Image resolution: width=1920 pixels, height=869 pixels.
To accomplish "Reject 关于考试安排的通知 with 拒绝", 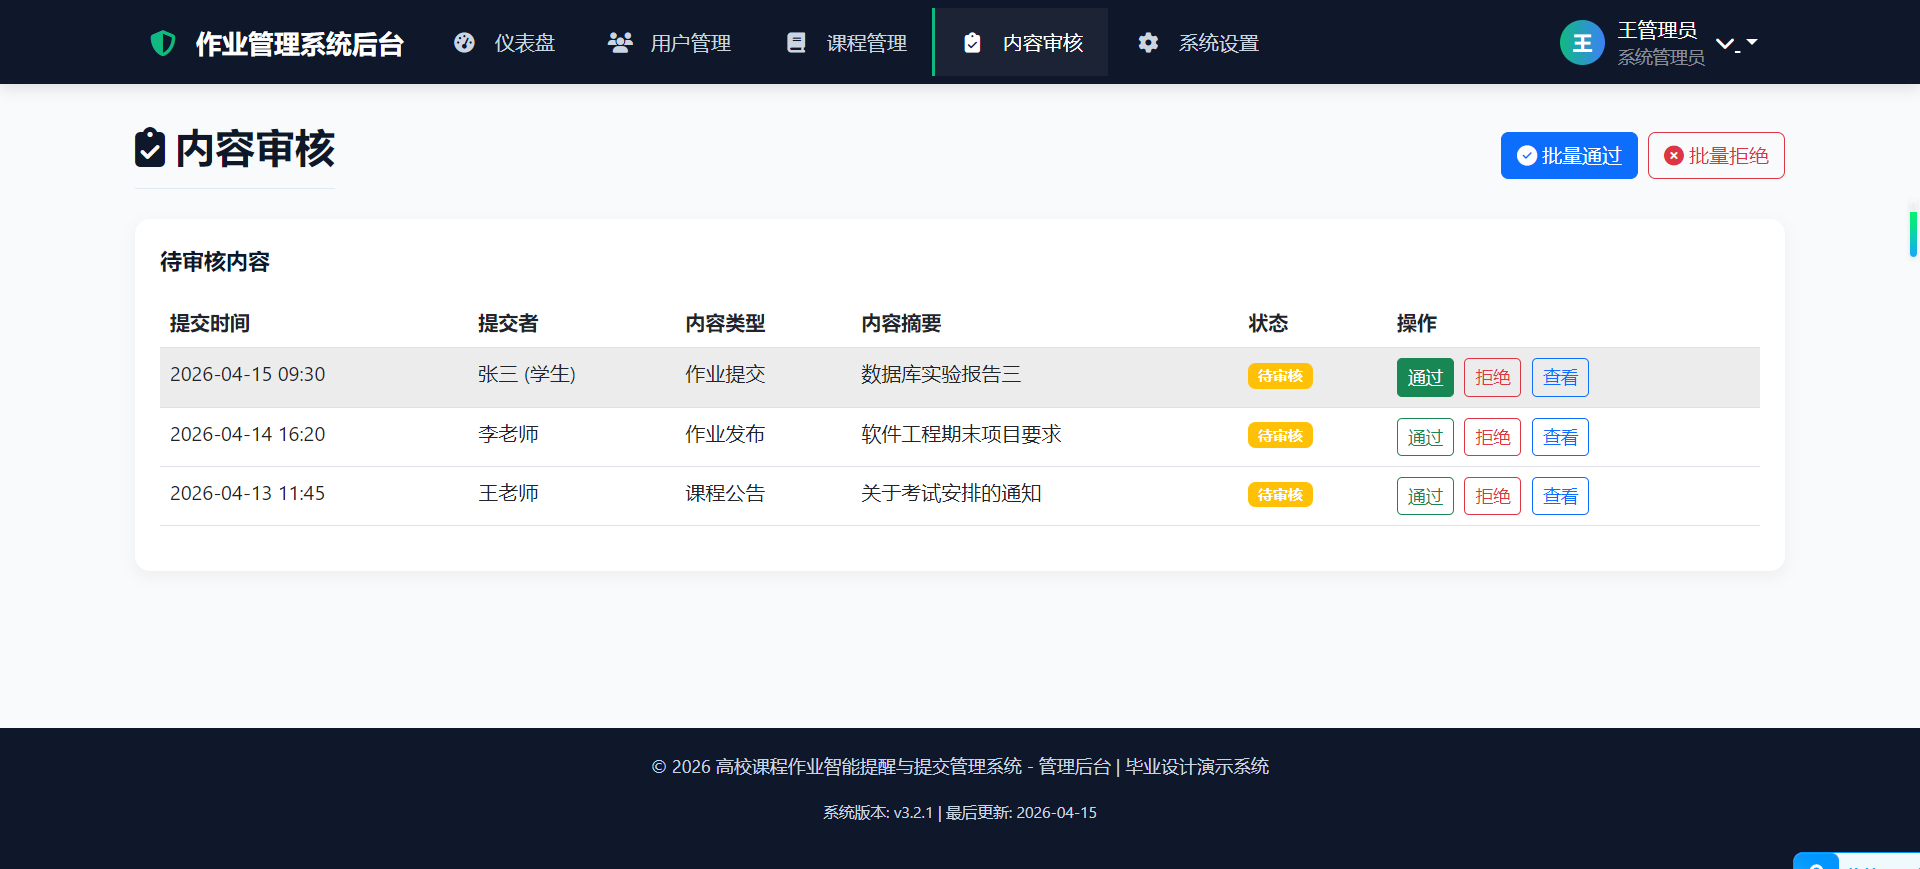I will (x=1492, y=496).
